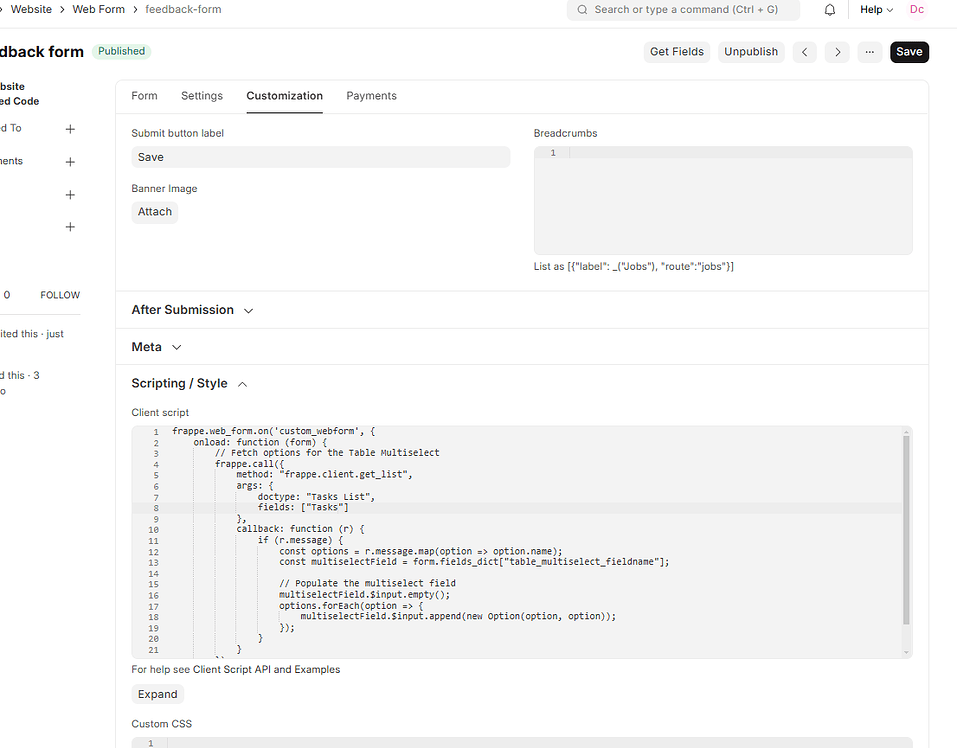This screenshot has width=957, height=748.
Task: Click the 'callback: function (r) {' line
Action: click(x=300, y=529)
